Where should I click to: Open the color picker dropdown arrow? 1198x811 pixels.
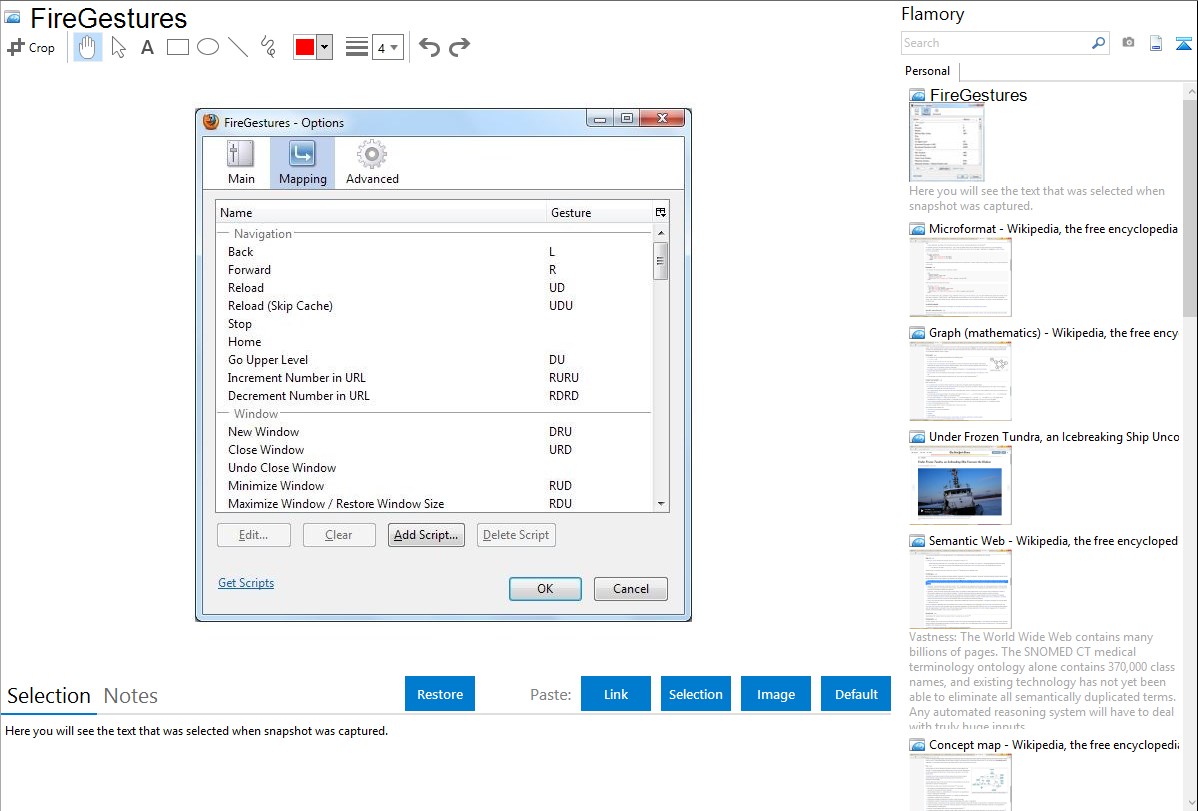pyautogui.click(x=325, y=47)
